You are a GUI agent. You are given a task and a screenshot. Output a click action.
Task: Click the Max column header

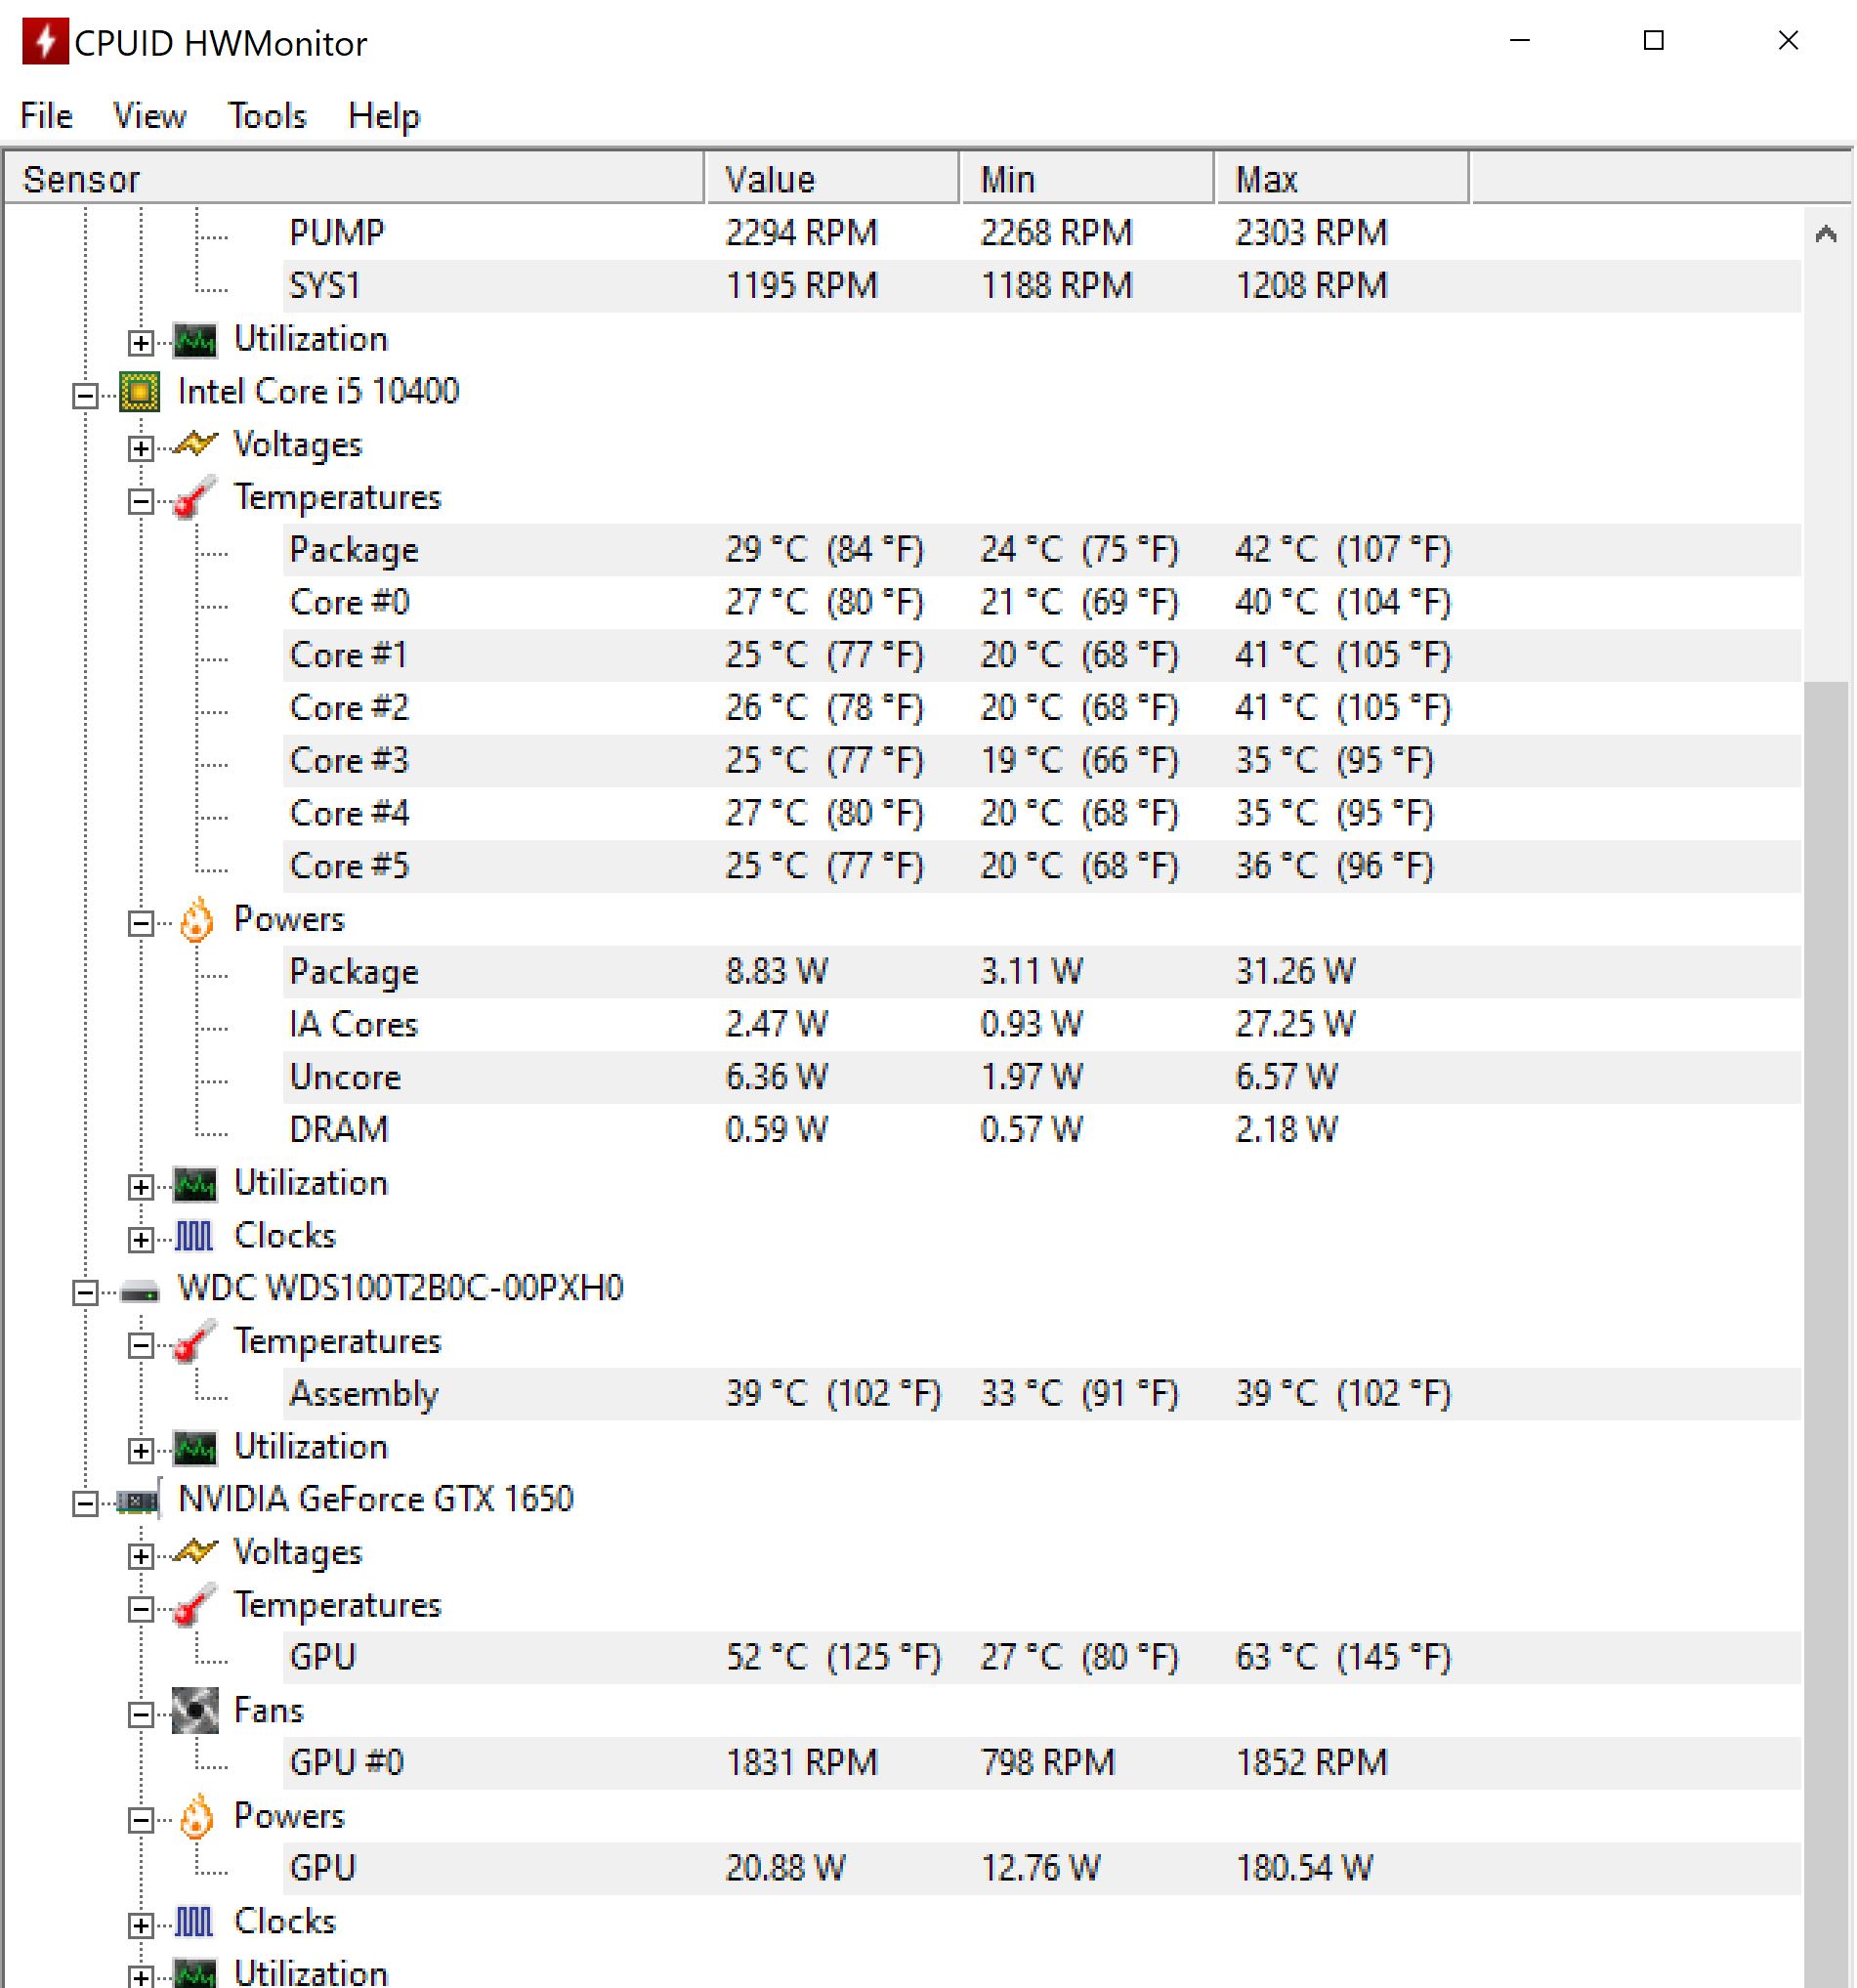click(1342, 179)
